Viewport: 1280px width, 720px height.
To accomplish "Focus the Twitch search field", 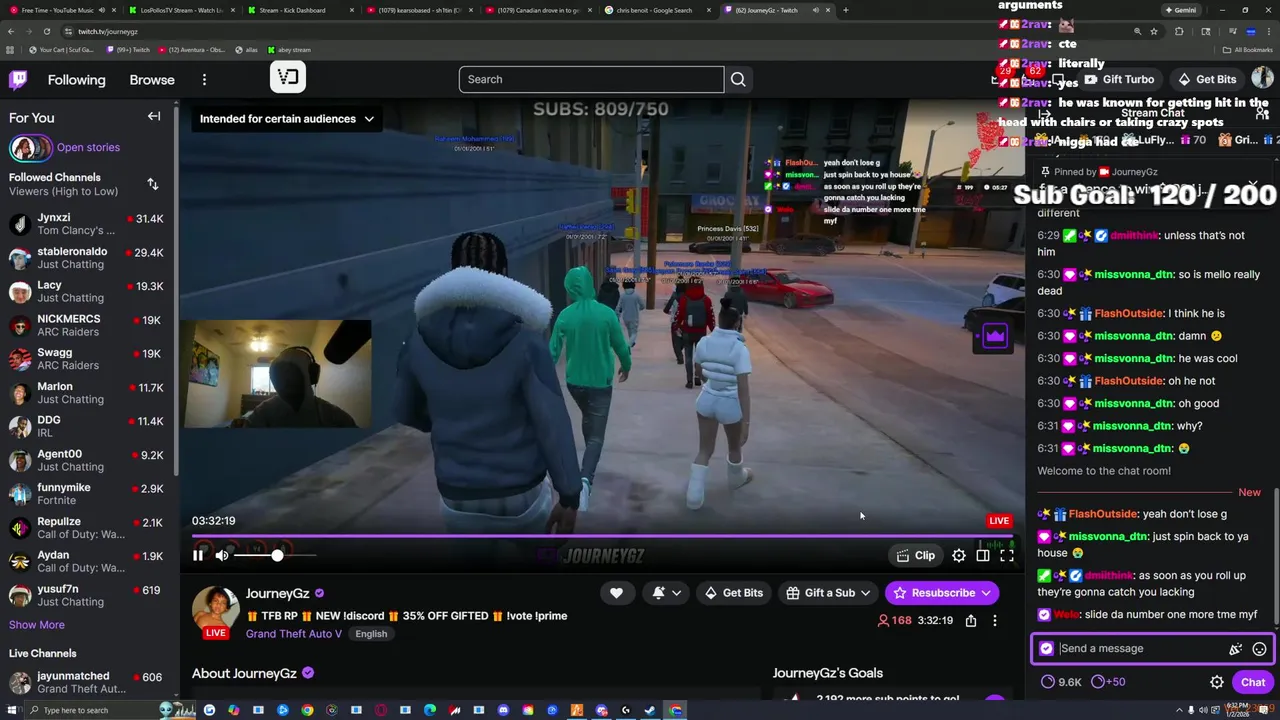I will click(591, 79).
